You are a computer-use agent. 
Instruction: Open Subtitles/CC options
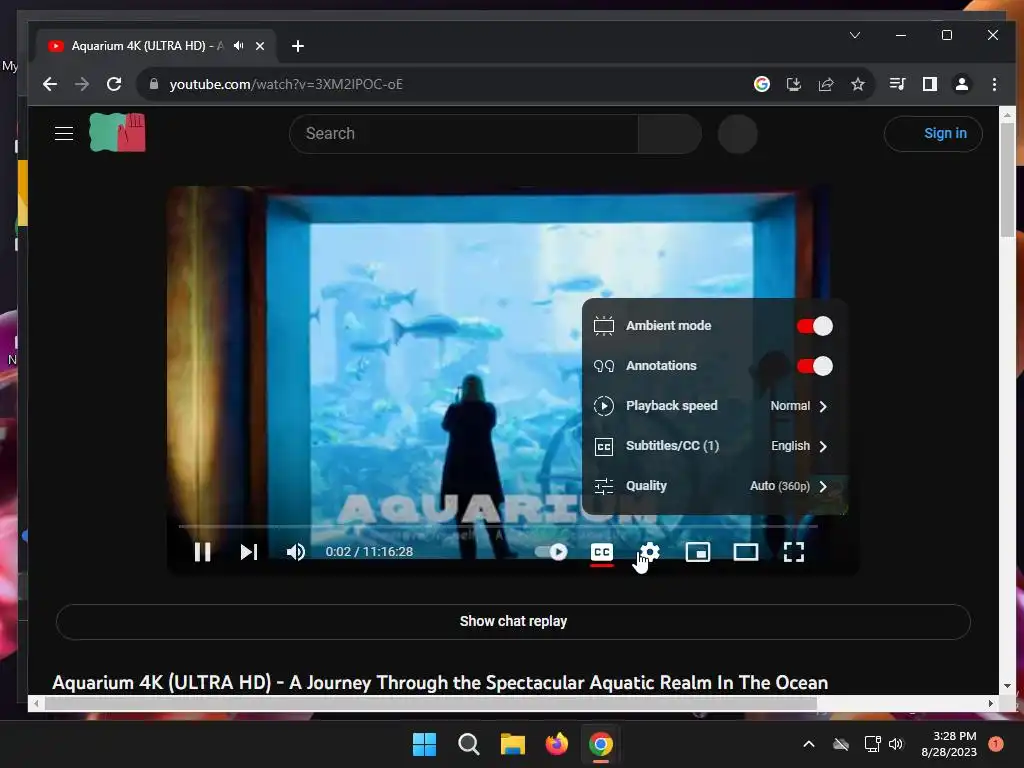[x=714, y=446]
